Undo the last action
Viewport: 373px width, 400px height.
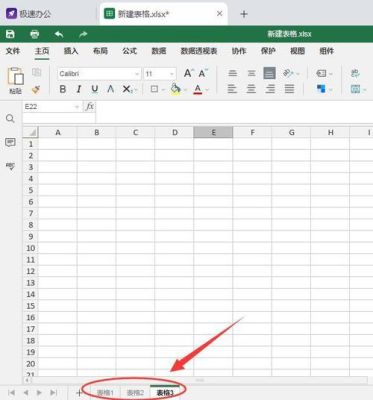click(x=59, y=34)
